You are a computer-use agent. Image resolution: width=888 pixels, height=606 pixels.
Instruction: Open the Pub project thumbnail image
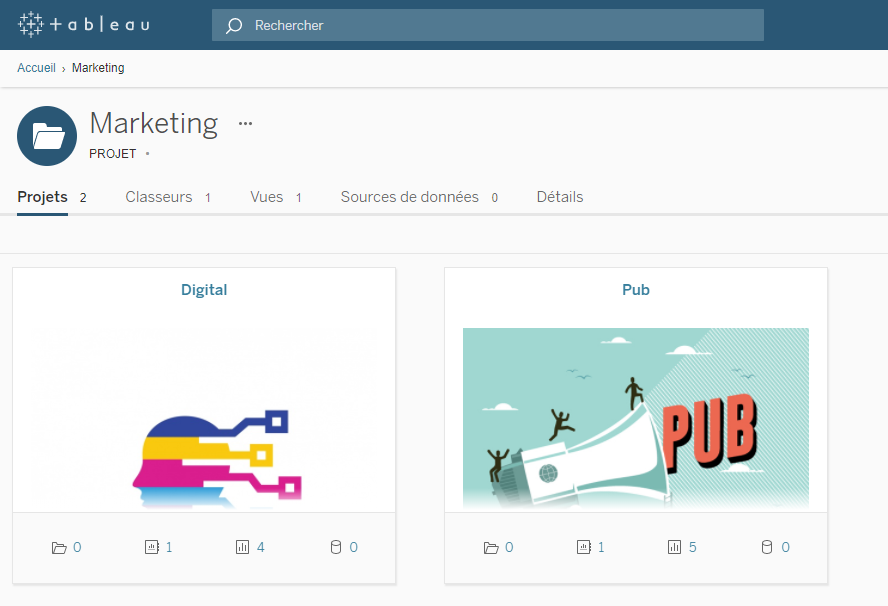[636, 416]
